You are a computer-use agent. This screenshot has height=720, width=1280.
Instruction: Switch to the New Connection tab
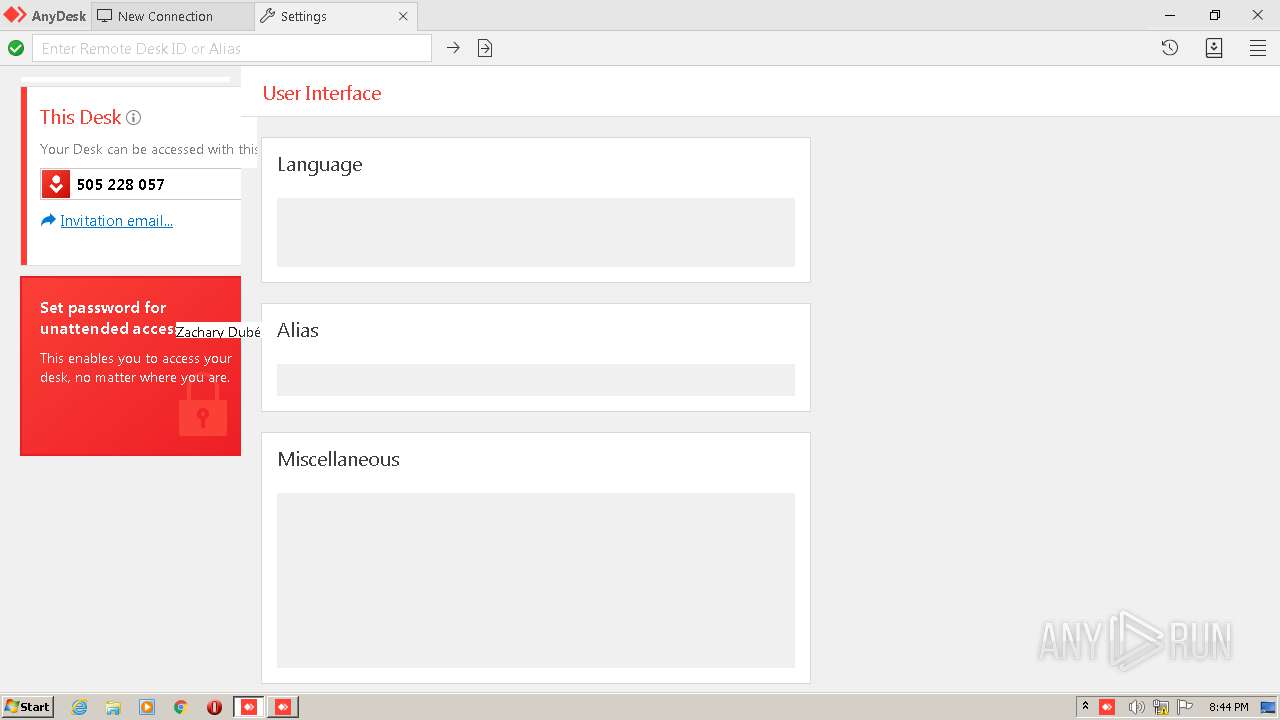click(172, 16)
